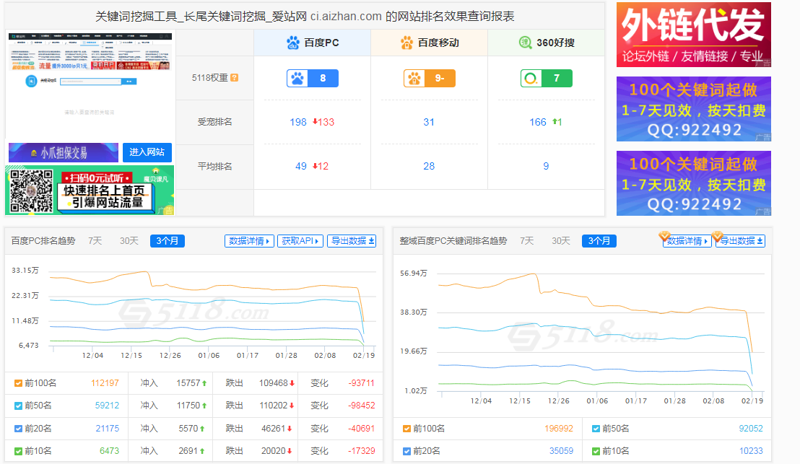The image size is (800, 464).
Task: Click Baidu mobile 平均排名 value 28
Action: 429,166
